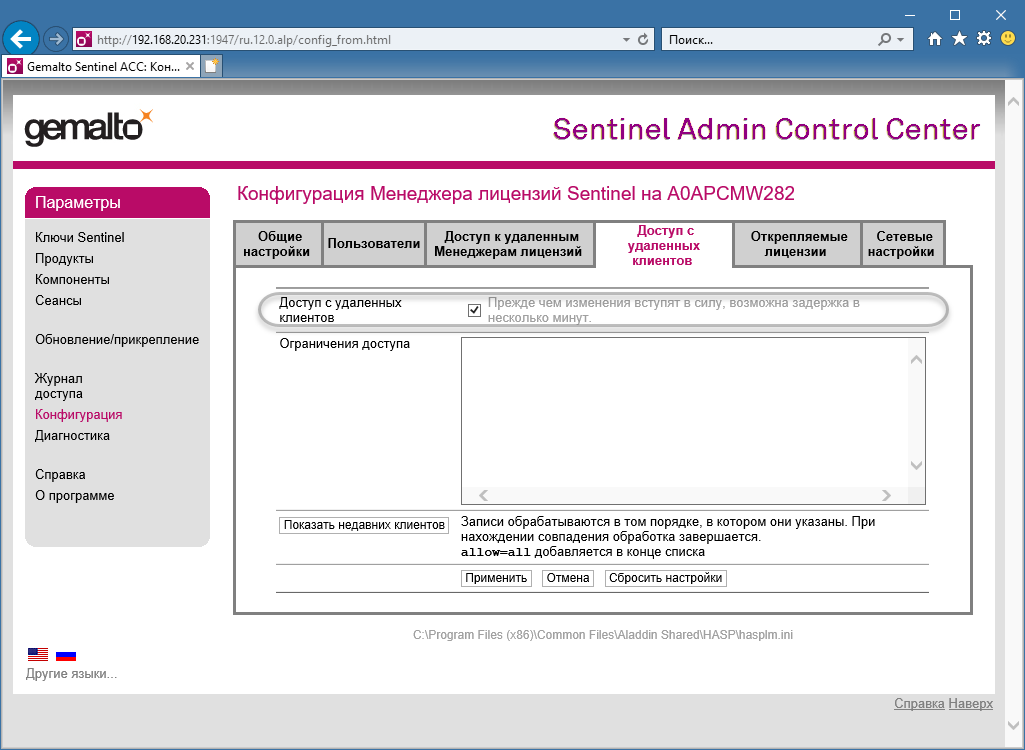Click the Применить button
This screenshot has height=750, width=1025.
coord(495,577)
